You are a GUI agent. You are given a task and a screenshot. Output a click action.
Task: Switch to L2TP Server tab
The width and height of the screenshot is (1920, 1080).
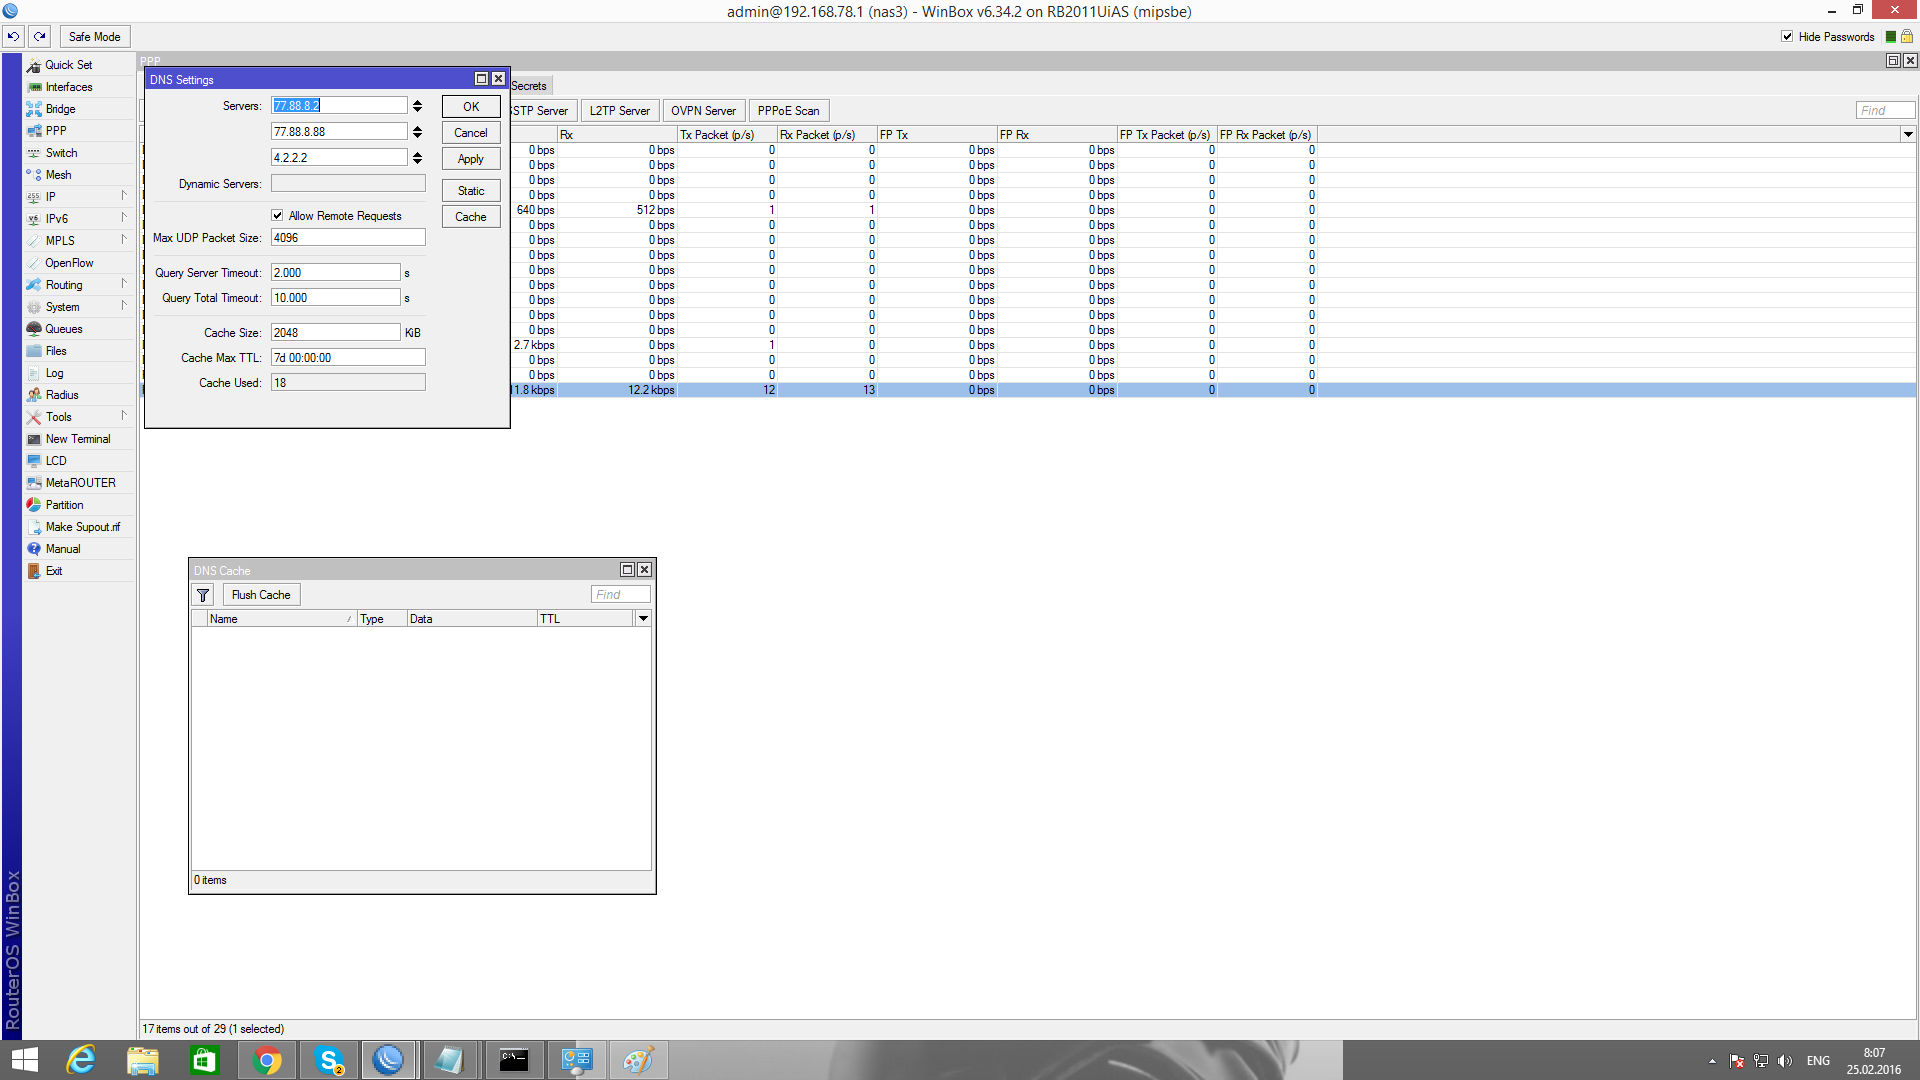619,111
